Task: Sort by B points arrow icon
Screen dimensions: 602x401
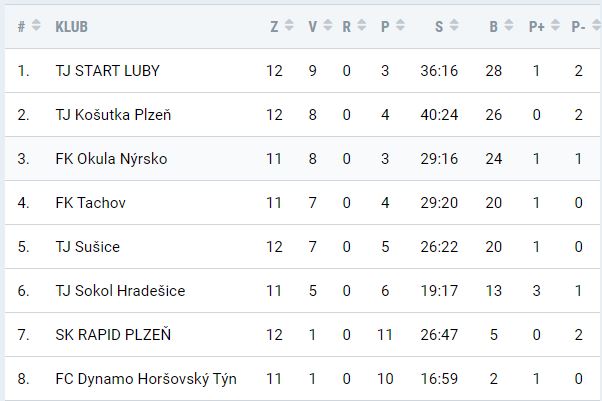Action: (508, 26)
